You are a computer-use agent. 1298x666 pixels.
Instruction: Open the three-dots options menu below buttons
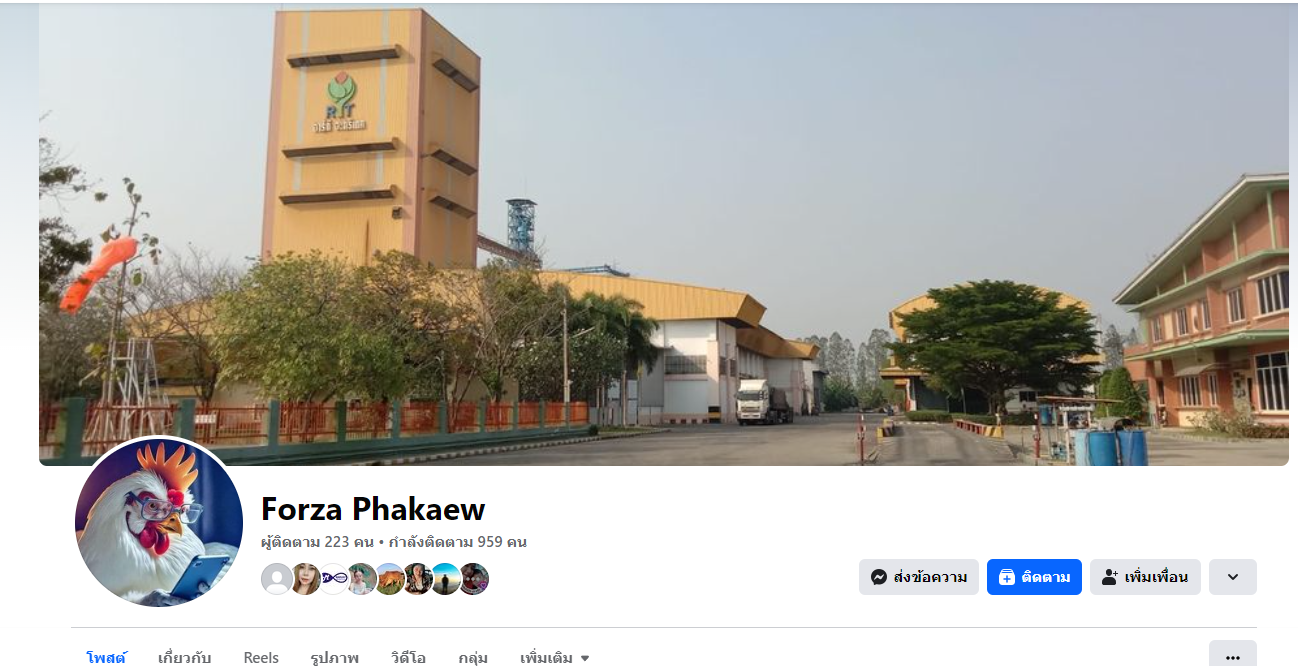point(1233,657)
